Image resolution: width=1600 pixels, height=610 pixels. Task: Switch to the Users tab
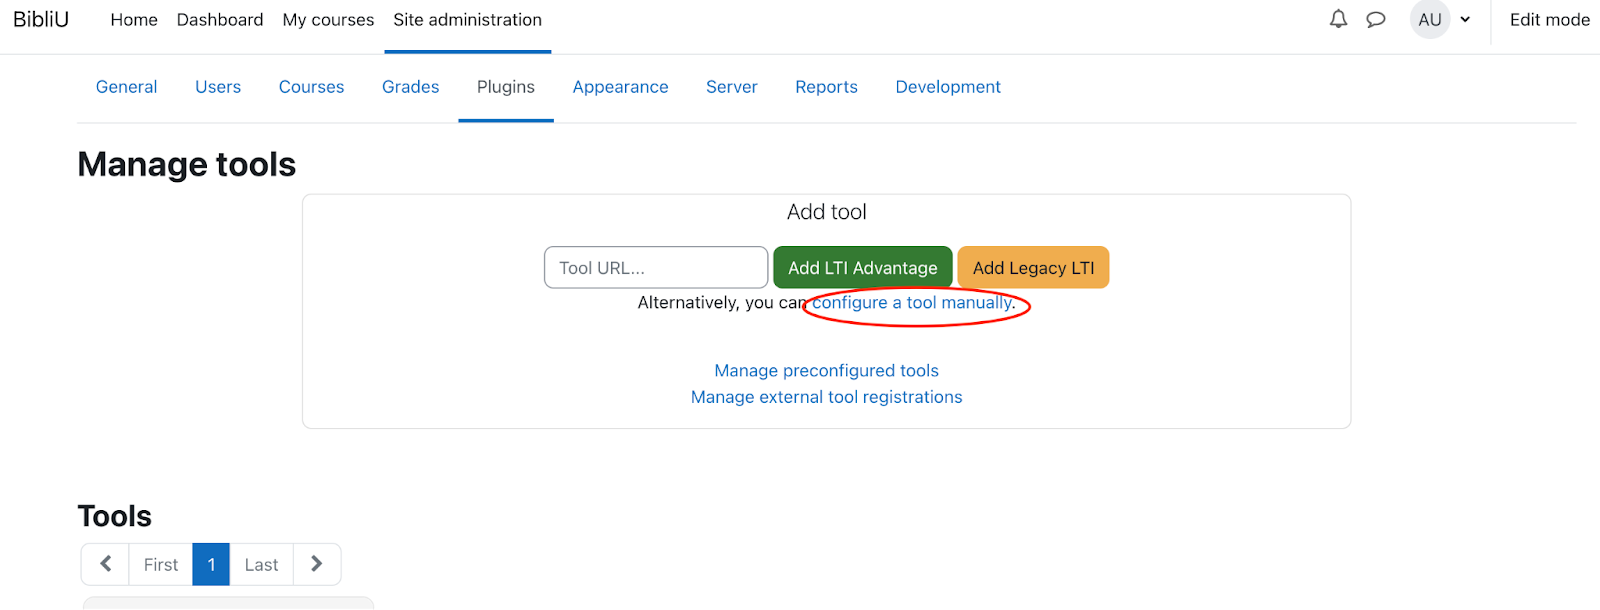click(218, 87)
